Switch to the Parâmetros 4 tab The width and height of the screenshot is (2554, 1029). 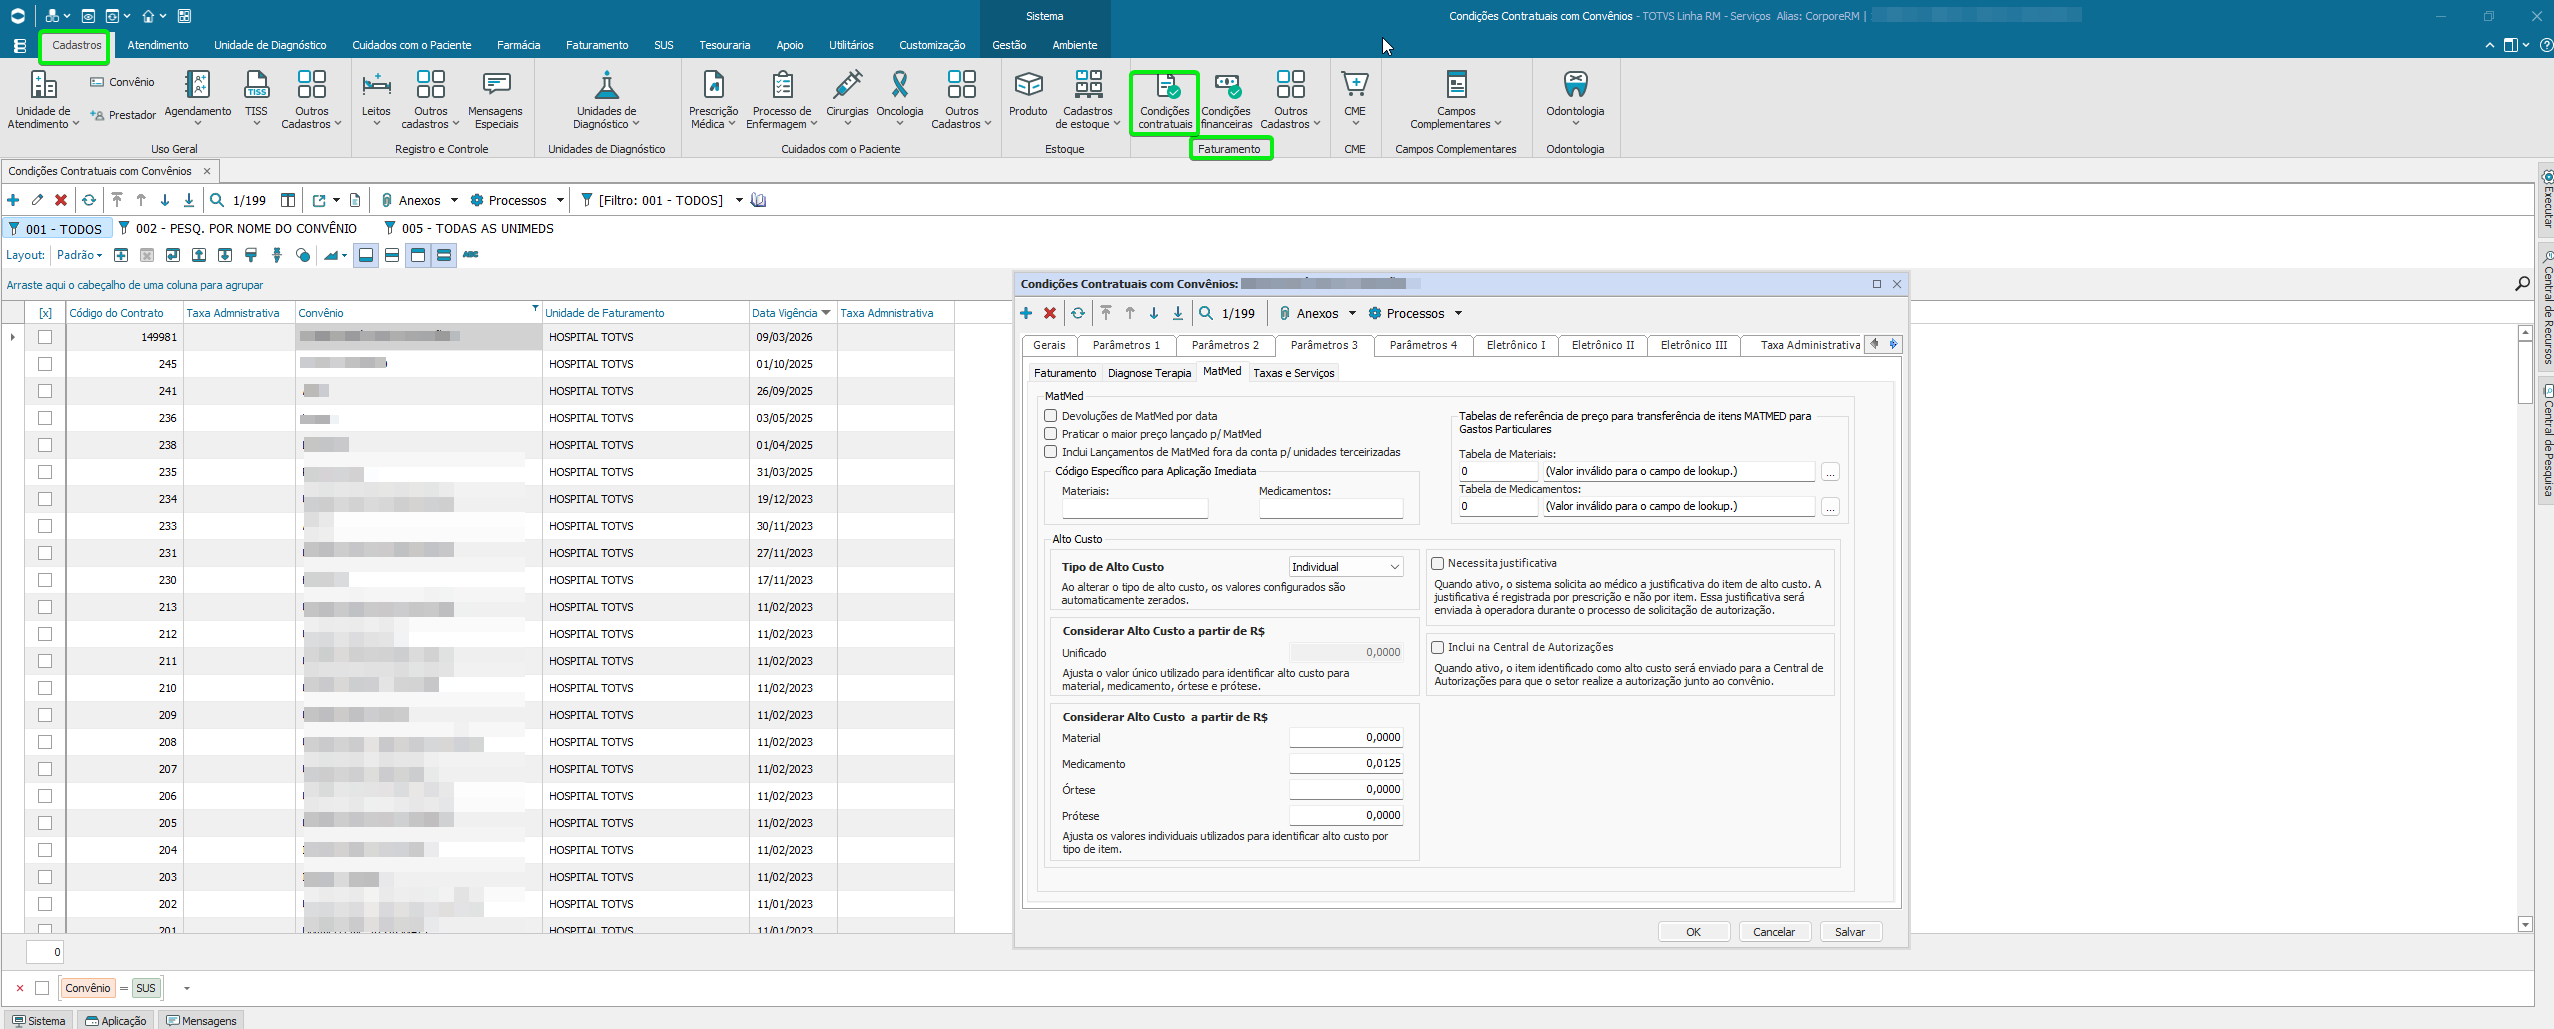pos(1422,345)
